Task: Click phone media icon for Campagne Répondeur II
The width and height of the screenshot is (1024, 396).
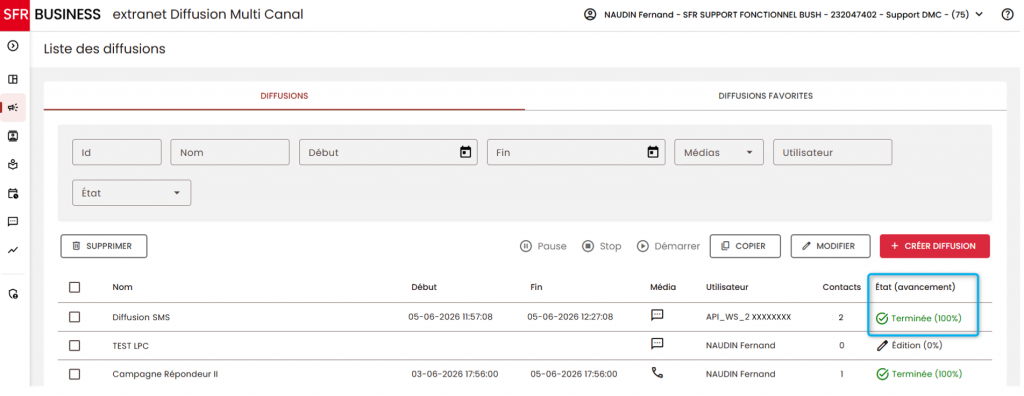Action: point(657,373)
